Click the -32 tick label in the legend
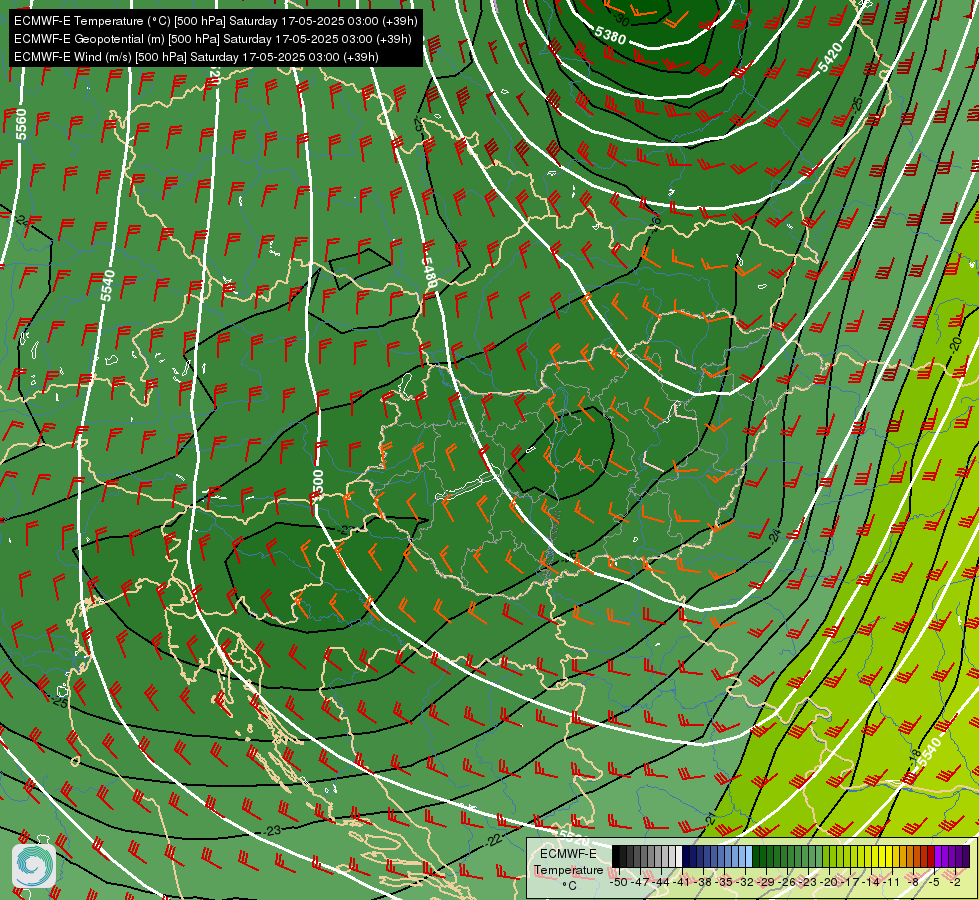 745,883
